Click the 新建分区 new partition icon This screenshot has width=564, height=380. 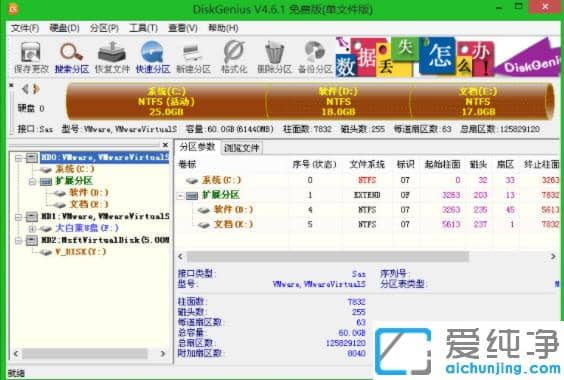tap(193, 58)
